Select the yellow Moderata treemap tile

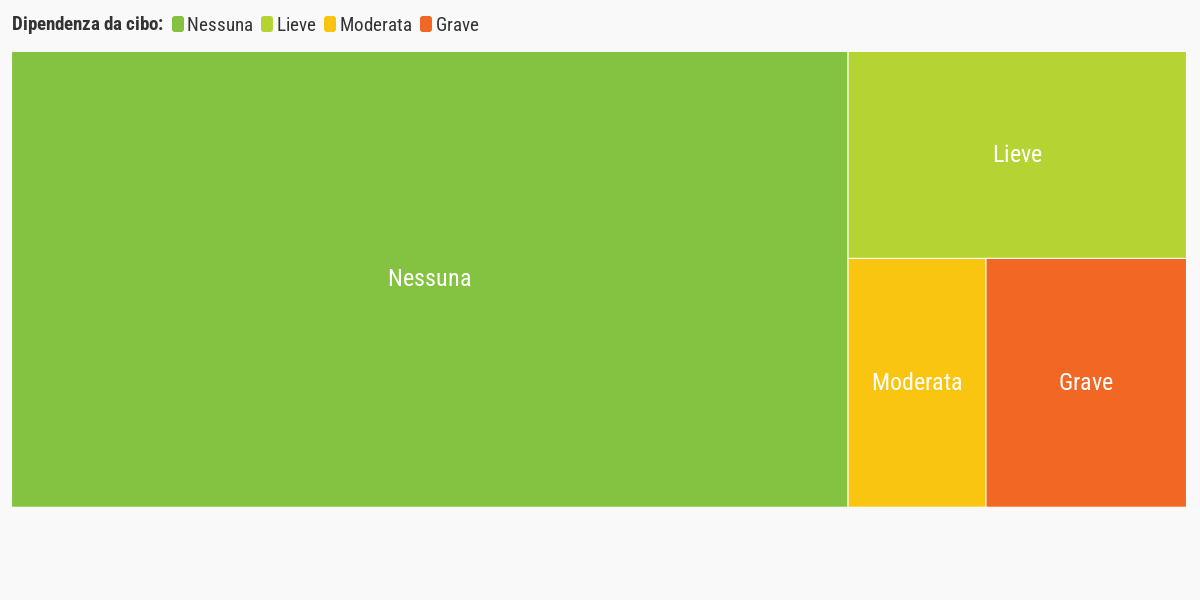(x=917, y=383)
